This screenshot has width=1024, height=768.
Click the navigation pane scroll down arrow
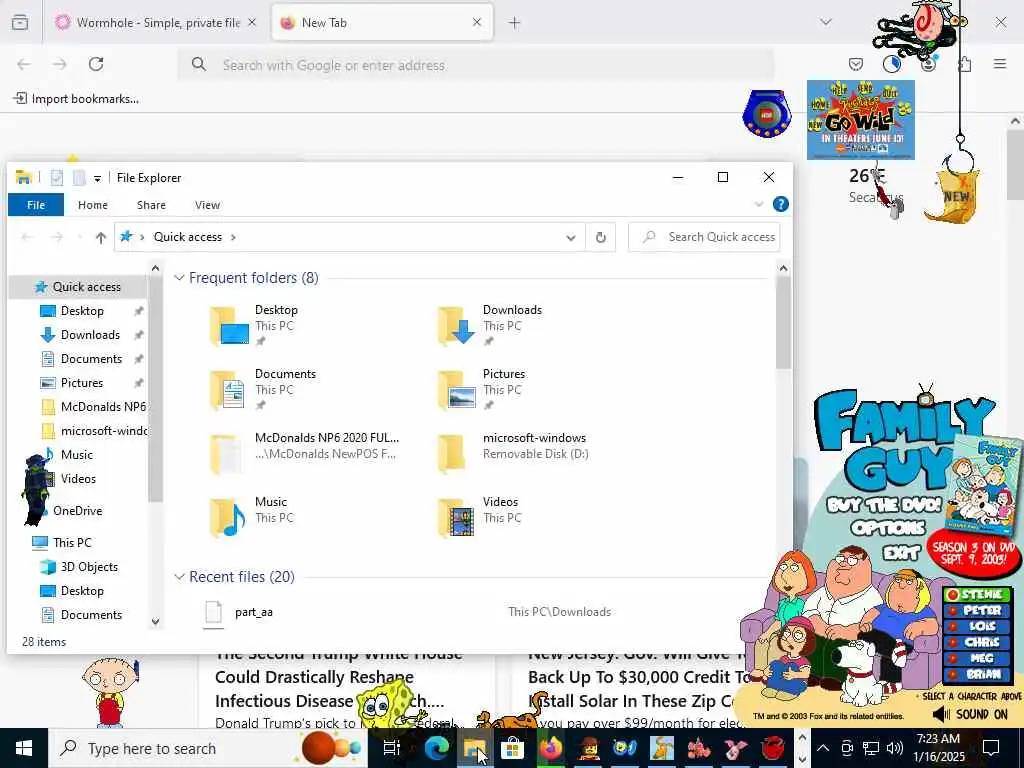(x=155, y=622)
